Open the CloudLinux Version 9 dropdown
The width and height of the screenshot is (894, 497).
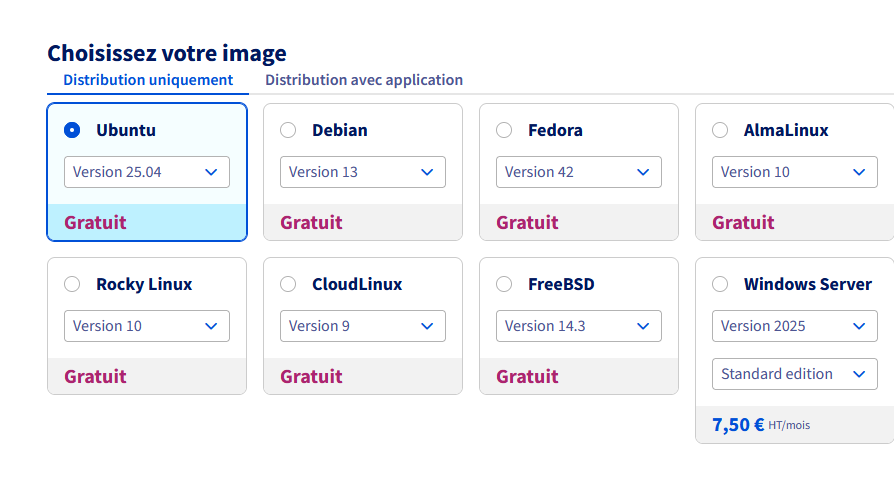(x=363, y=326)
